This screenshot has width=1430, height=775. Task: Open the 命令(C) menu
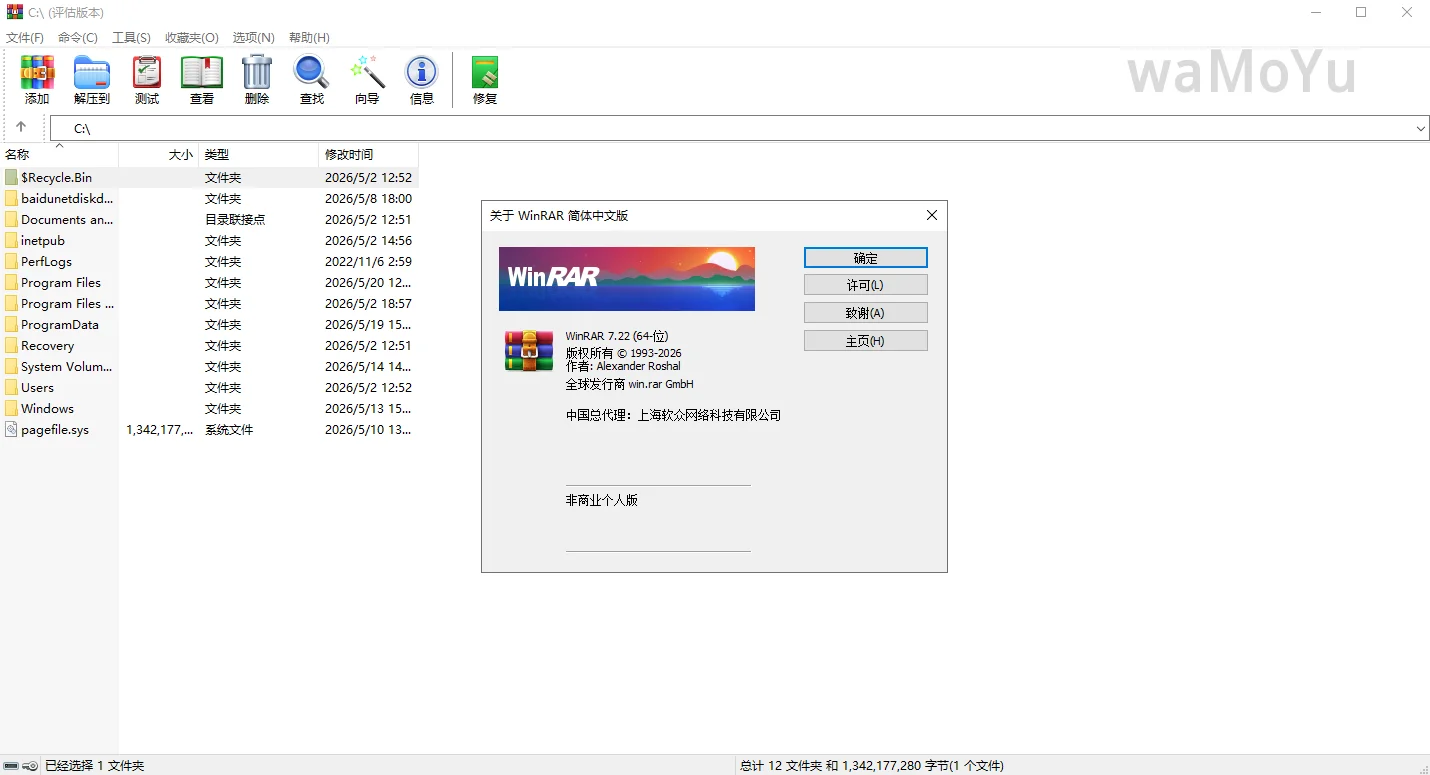(x=78, y=37)
